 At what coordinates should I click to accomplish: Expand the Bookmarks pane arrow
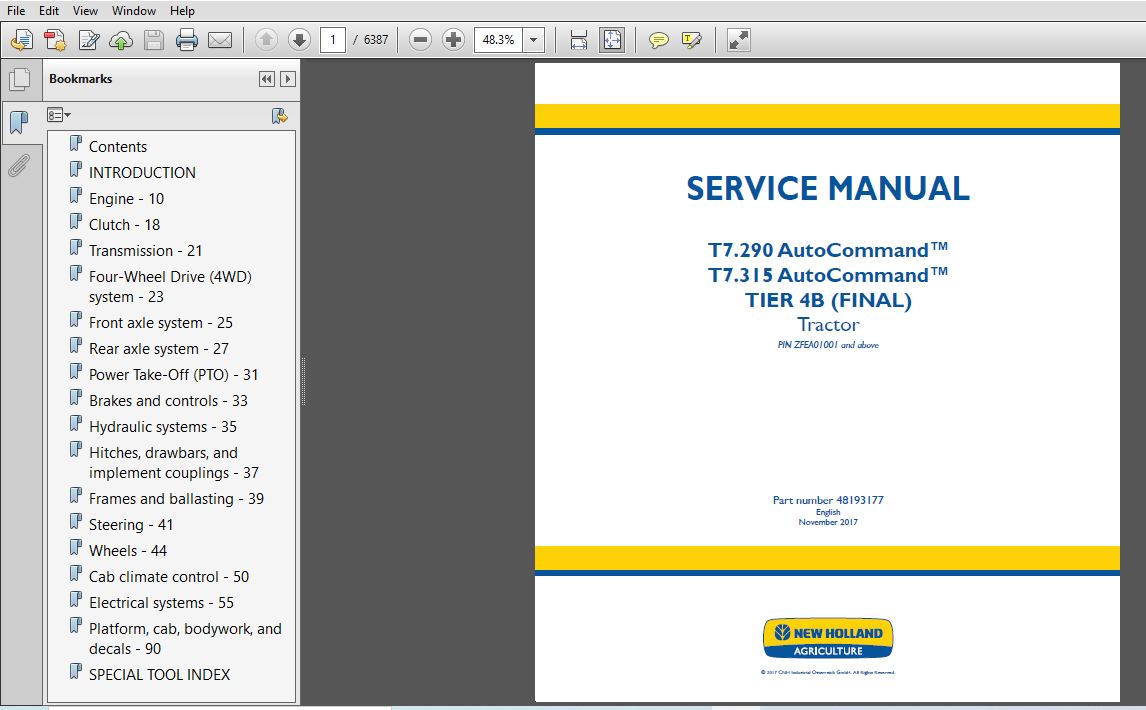click(288, 79)
